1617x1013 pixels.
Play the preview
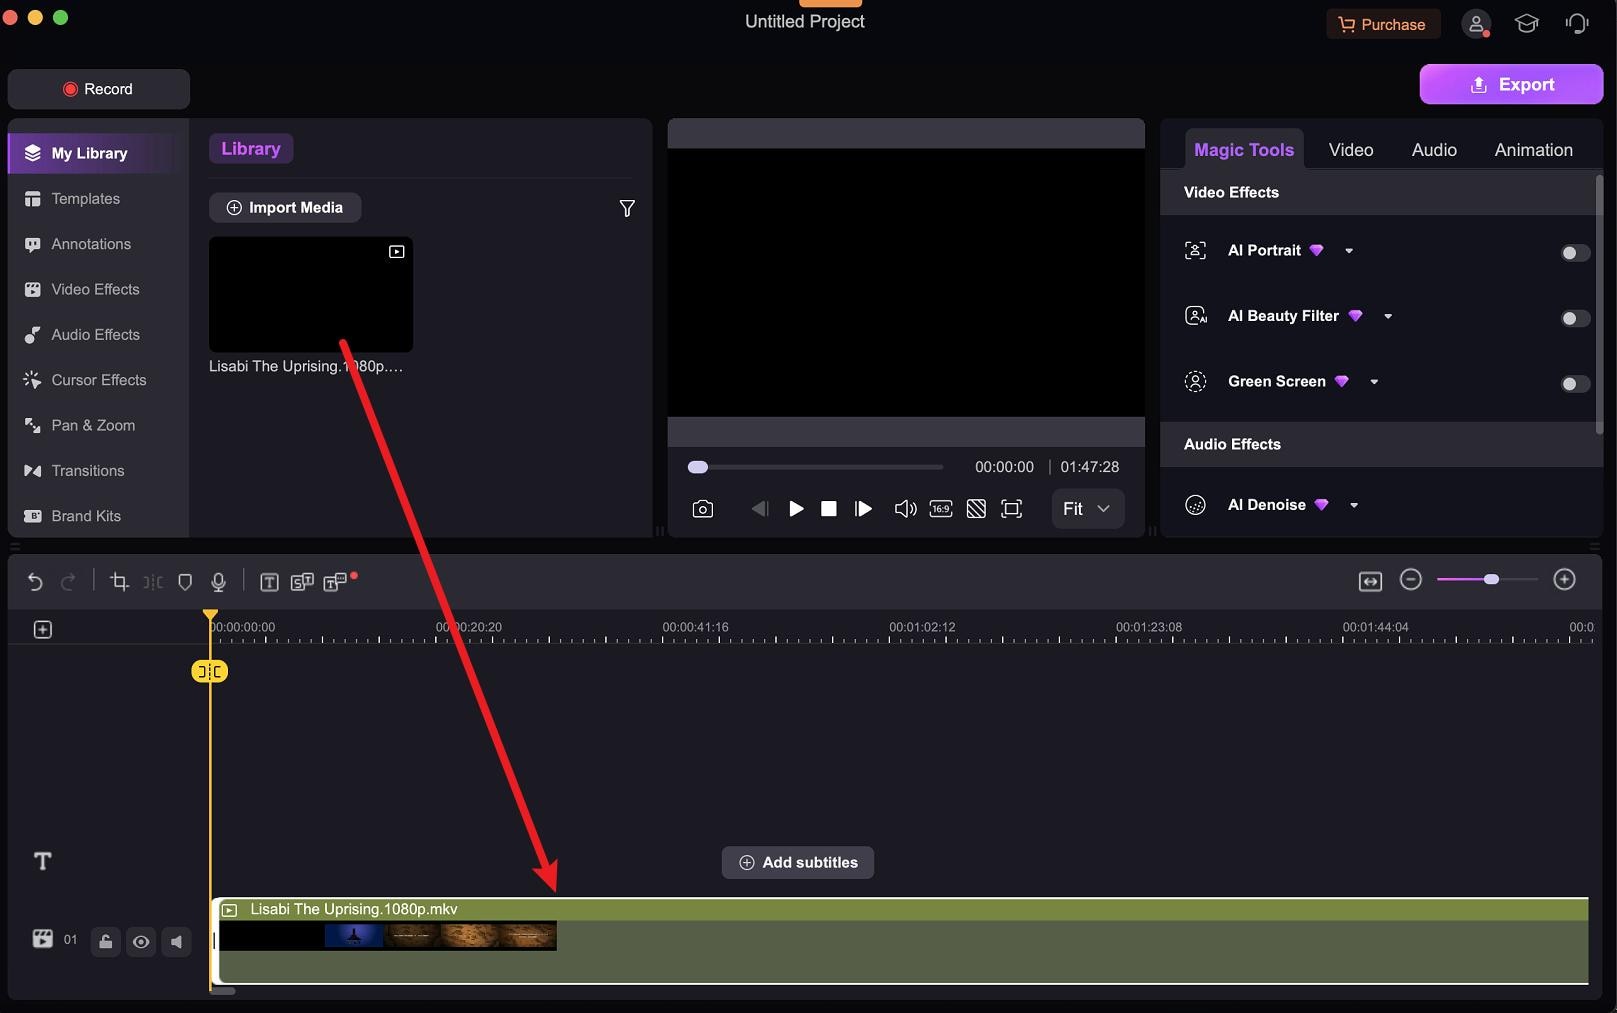[x=796, y=509]
